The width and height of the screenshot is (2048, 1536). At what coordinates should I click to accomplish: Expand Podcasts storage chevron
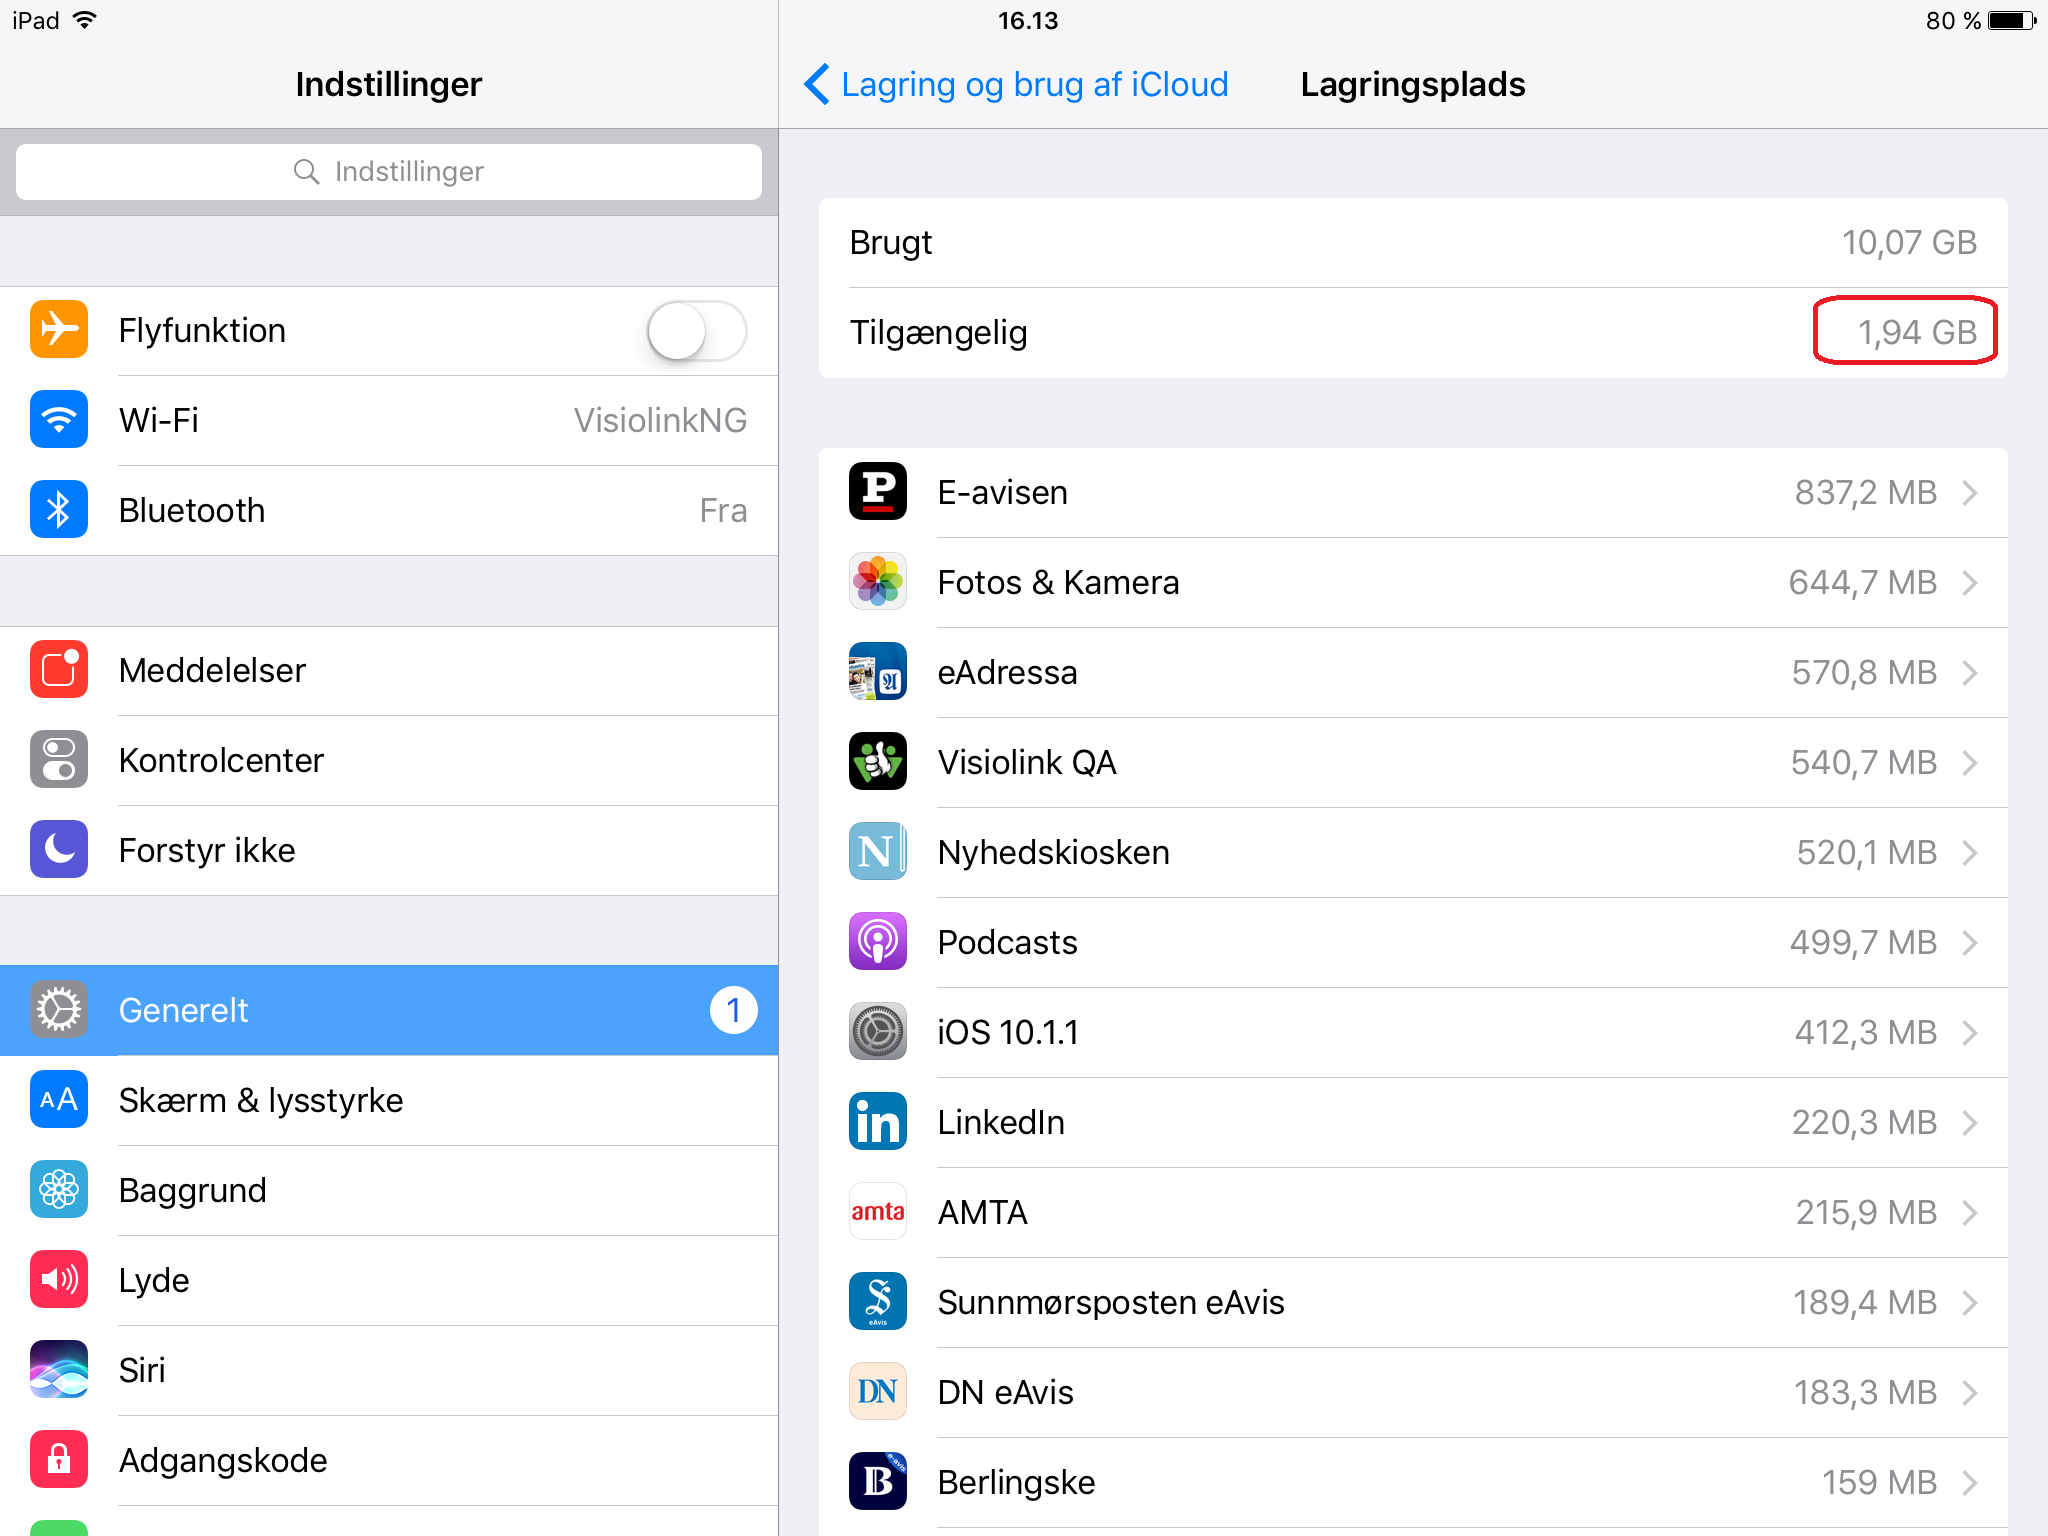tap(1970, 943)
